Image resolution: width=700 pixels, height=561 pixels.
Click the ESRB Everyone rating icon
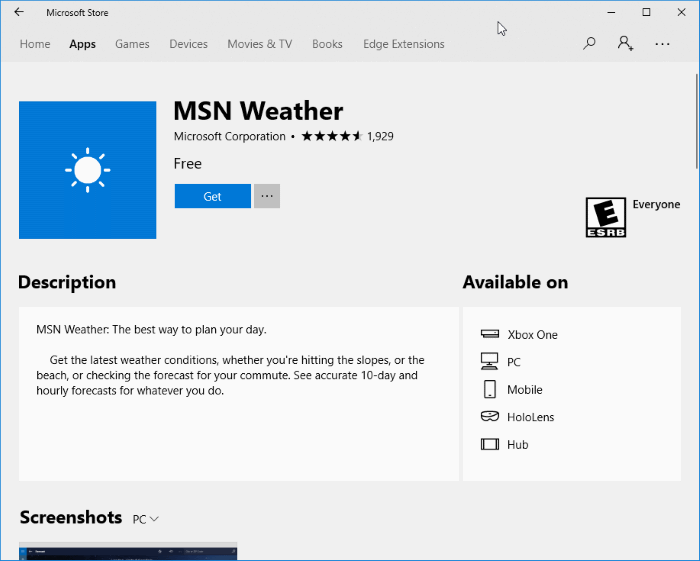(604, 217)
